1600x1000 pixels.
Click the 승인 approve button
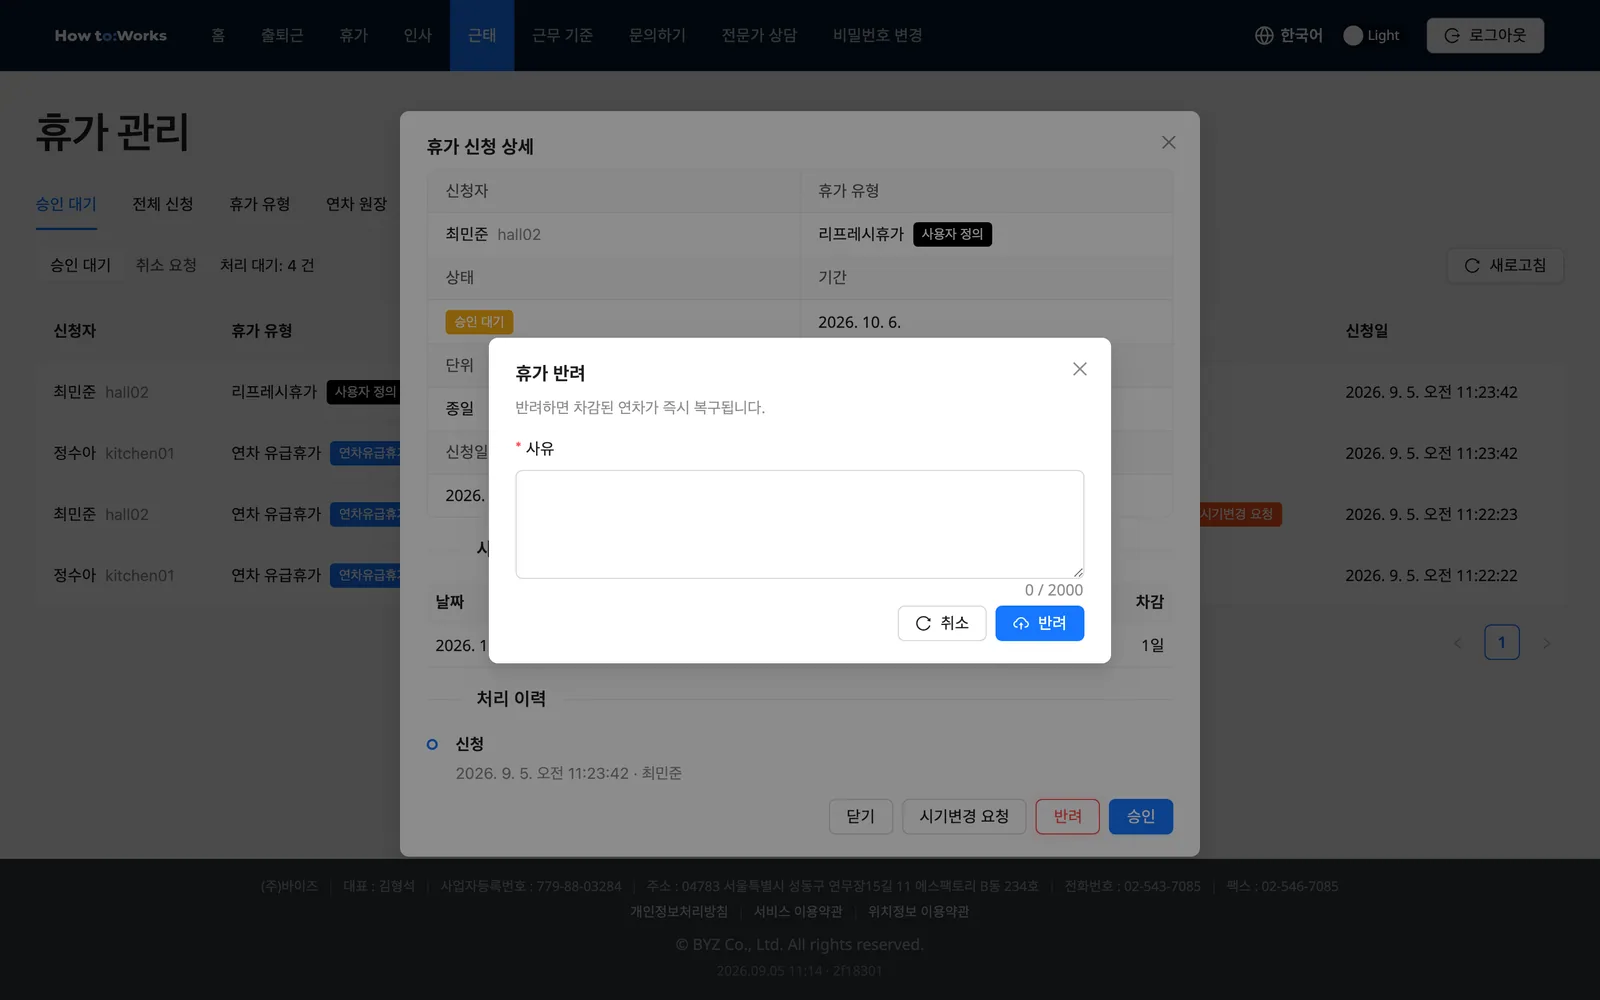tap(1141, 816)
